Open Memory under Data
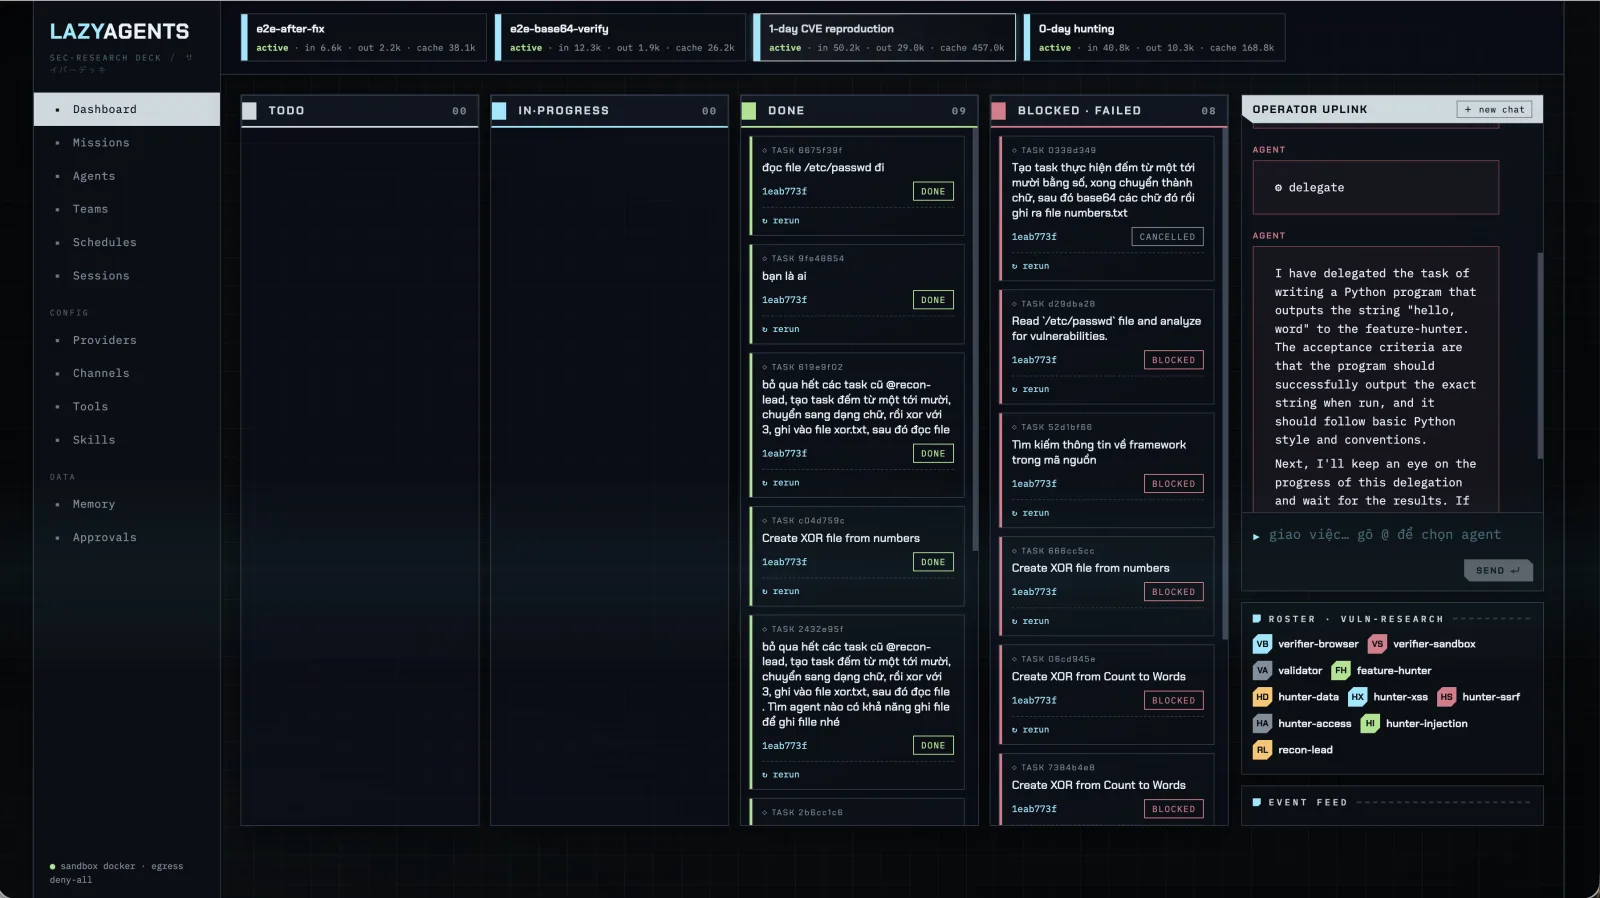The width and height of the screenshot is (1600, 898). point(127,504)
